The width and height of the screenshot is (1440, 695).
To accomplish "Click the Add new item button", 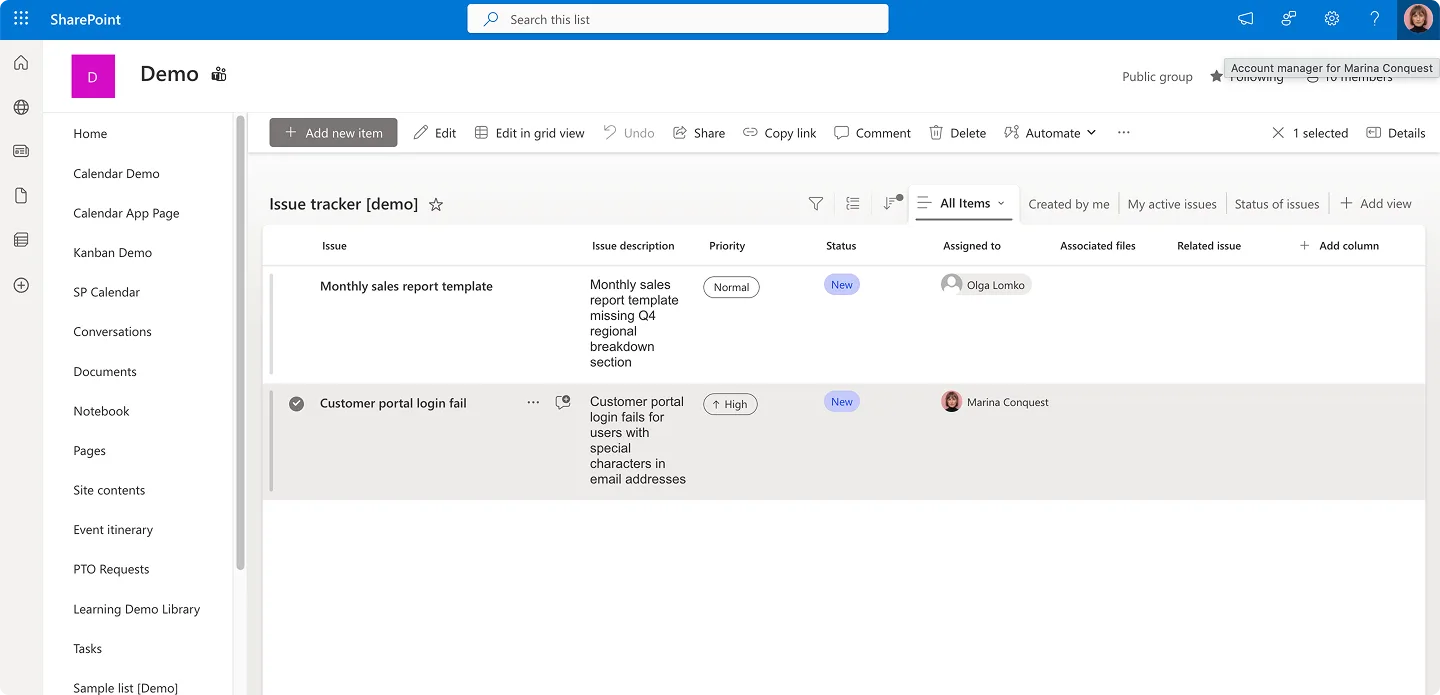I will click(x=333, y=132).
